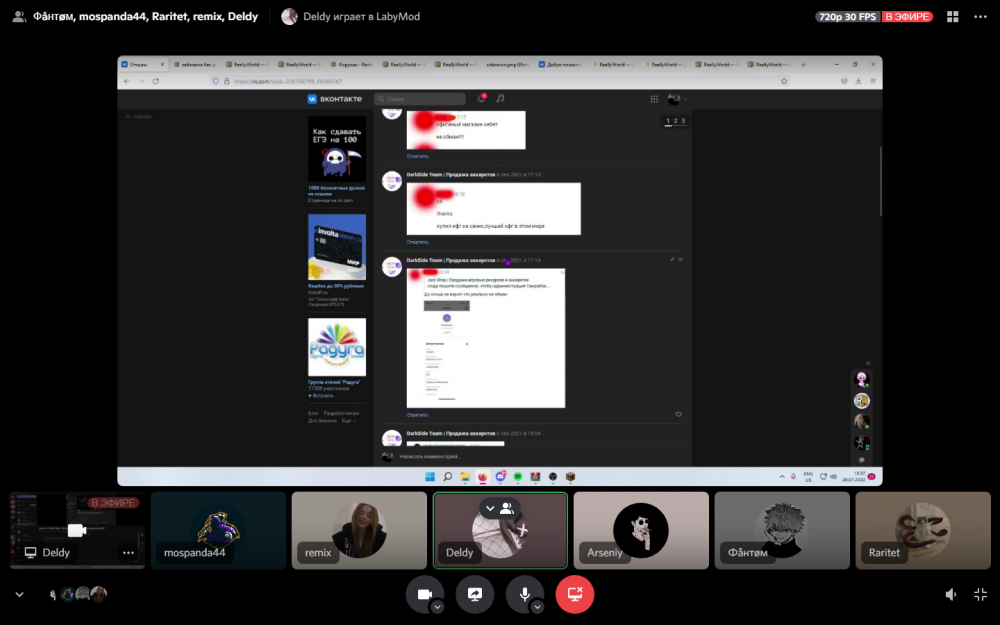Open camera settings dropdown arrow
This screenshot has height=625, width=1000.
[438, 607]
